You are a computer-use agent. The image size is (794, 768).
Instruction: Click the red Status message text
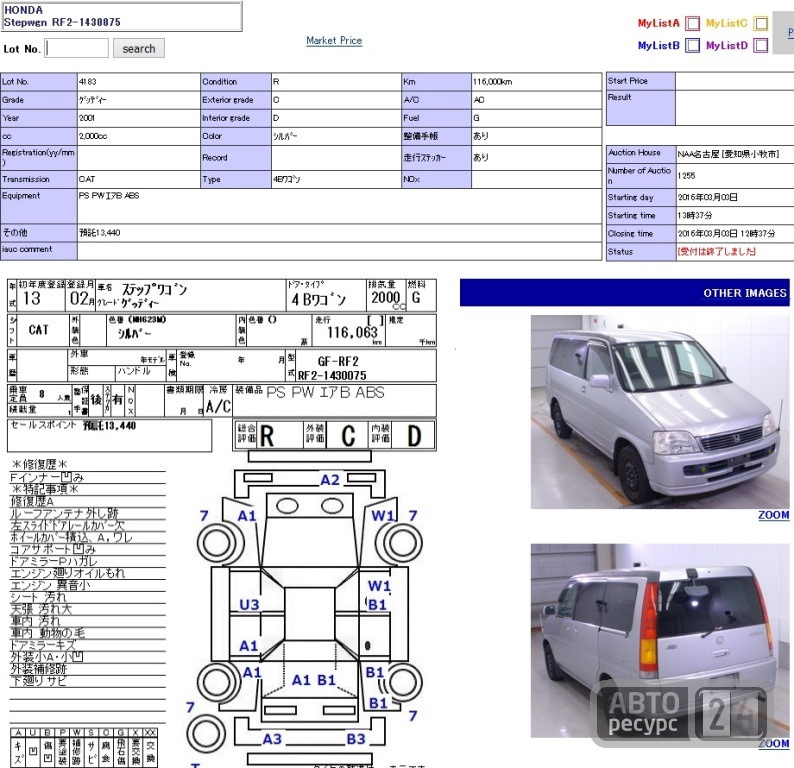point(717,252)
